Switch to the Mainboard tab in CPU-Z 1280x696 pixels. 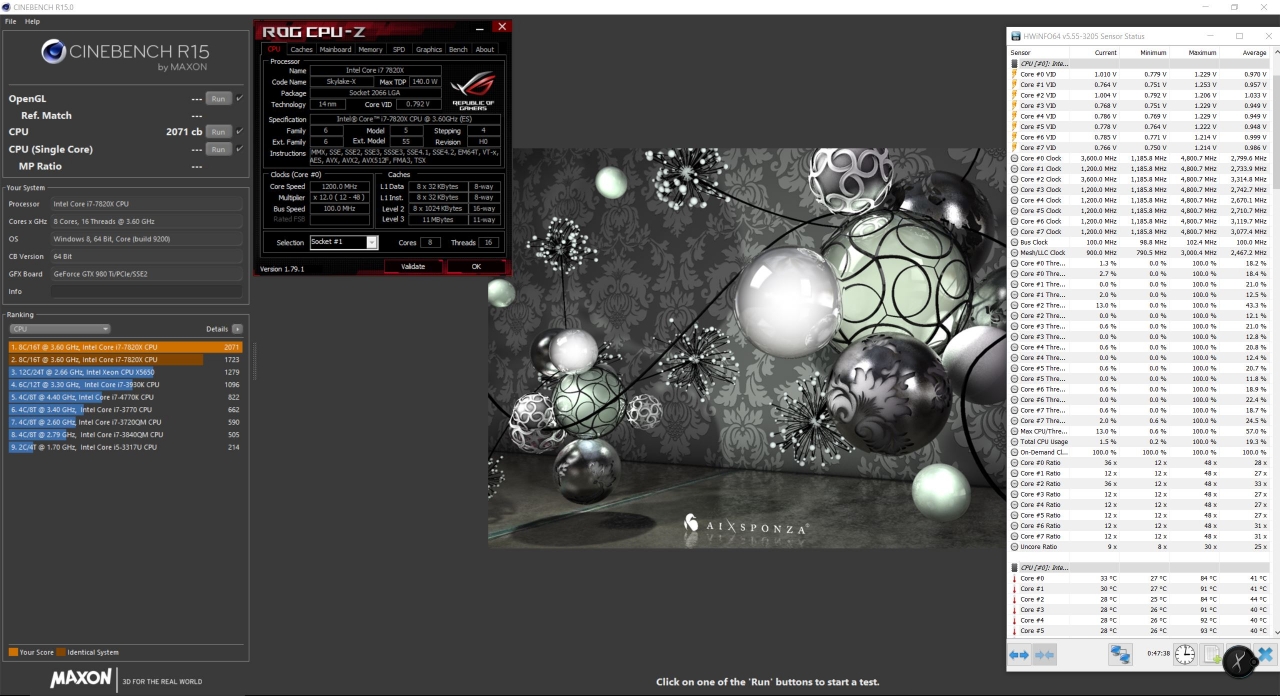pos(335,49)
